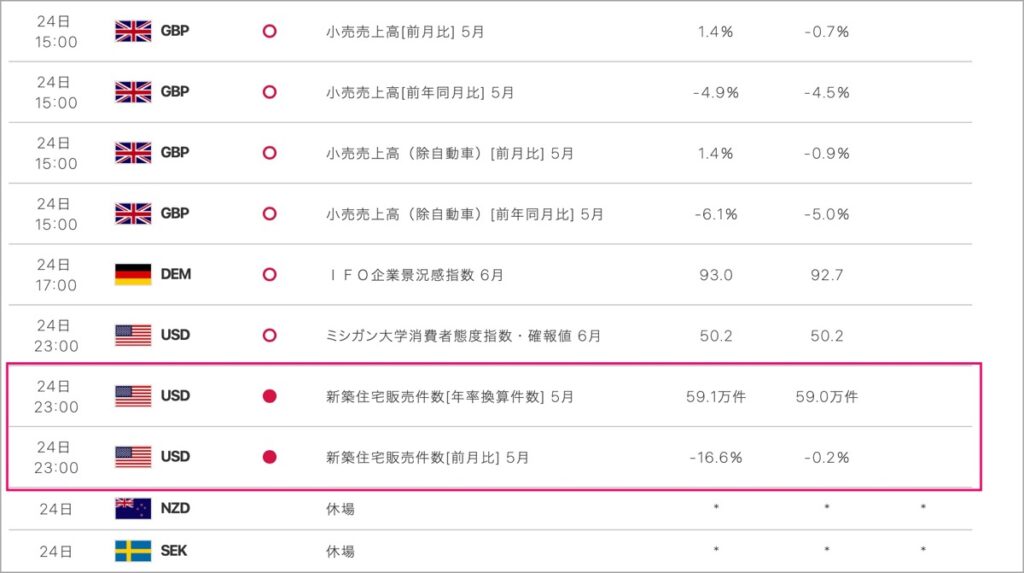The height and width of the screenshot is (573, 1024).
Task: Click the US flag beside ミシガン大学消費者態度指数
Action: (133, 335)
